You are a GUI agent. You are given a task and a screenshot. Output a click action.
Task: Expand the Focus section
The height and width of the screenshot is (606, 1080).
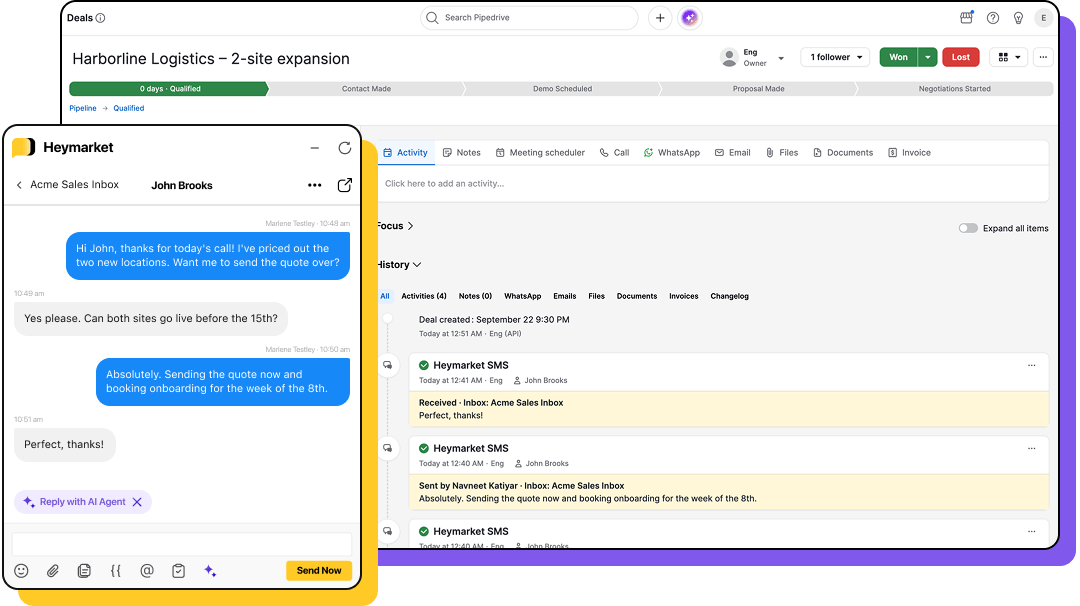coord(395,226)
